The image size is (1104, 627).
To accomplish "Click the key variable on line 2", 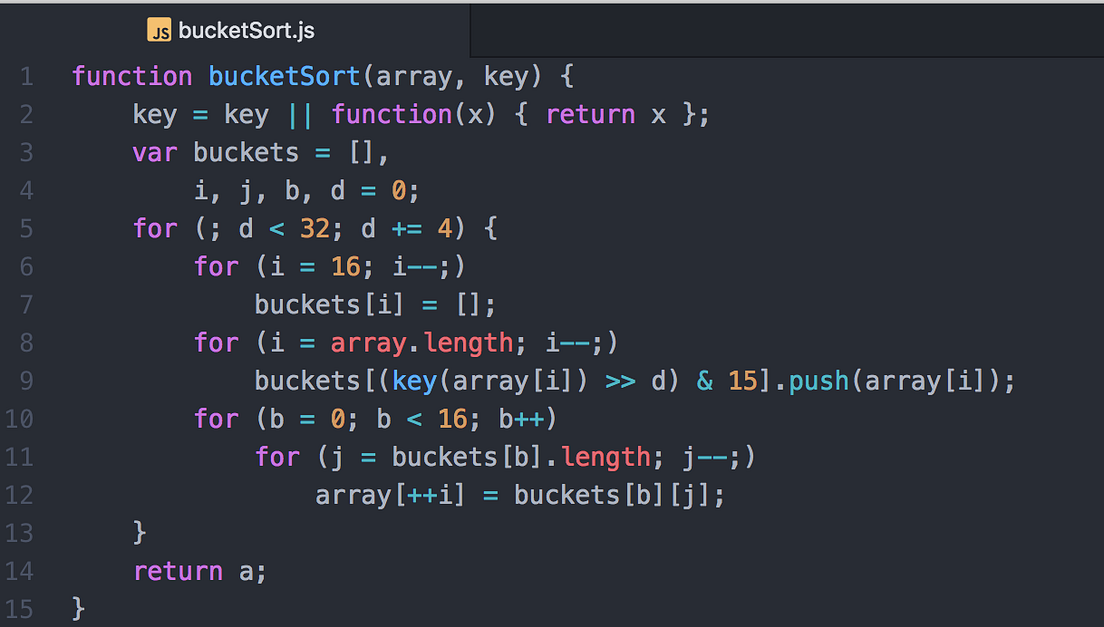I will (x=154, y=114).
